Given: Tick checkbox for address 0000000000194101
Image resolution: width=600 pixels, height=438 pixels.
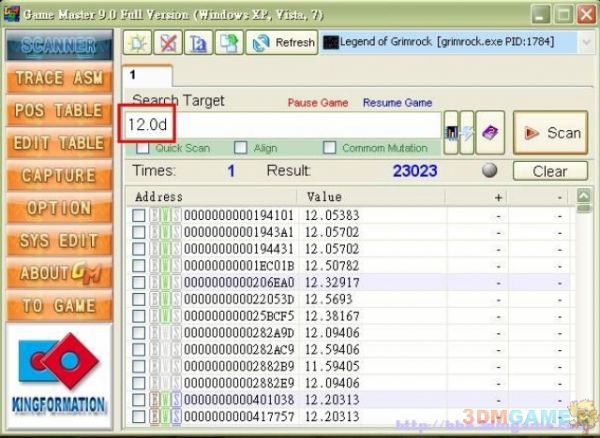Looking at the screenshot, I should (139, 215).
